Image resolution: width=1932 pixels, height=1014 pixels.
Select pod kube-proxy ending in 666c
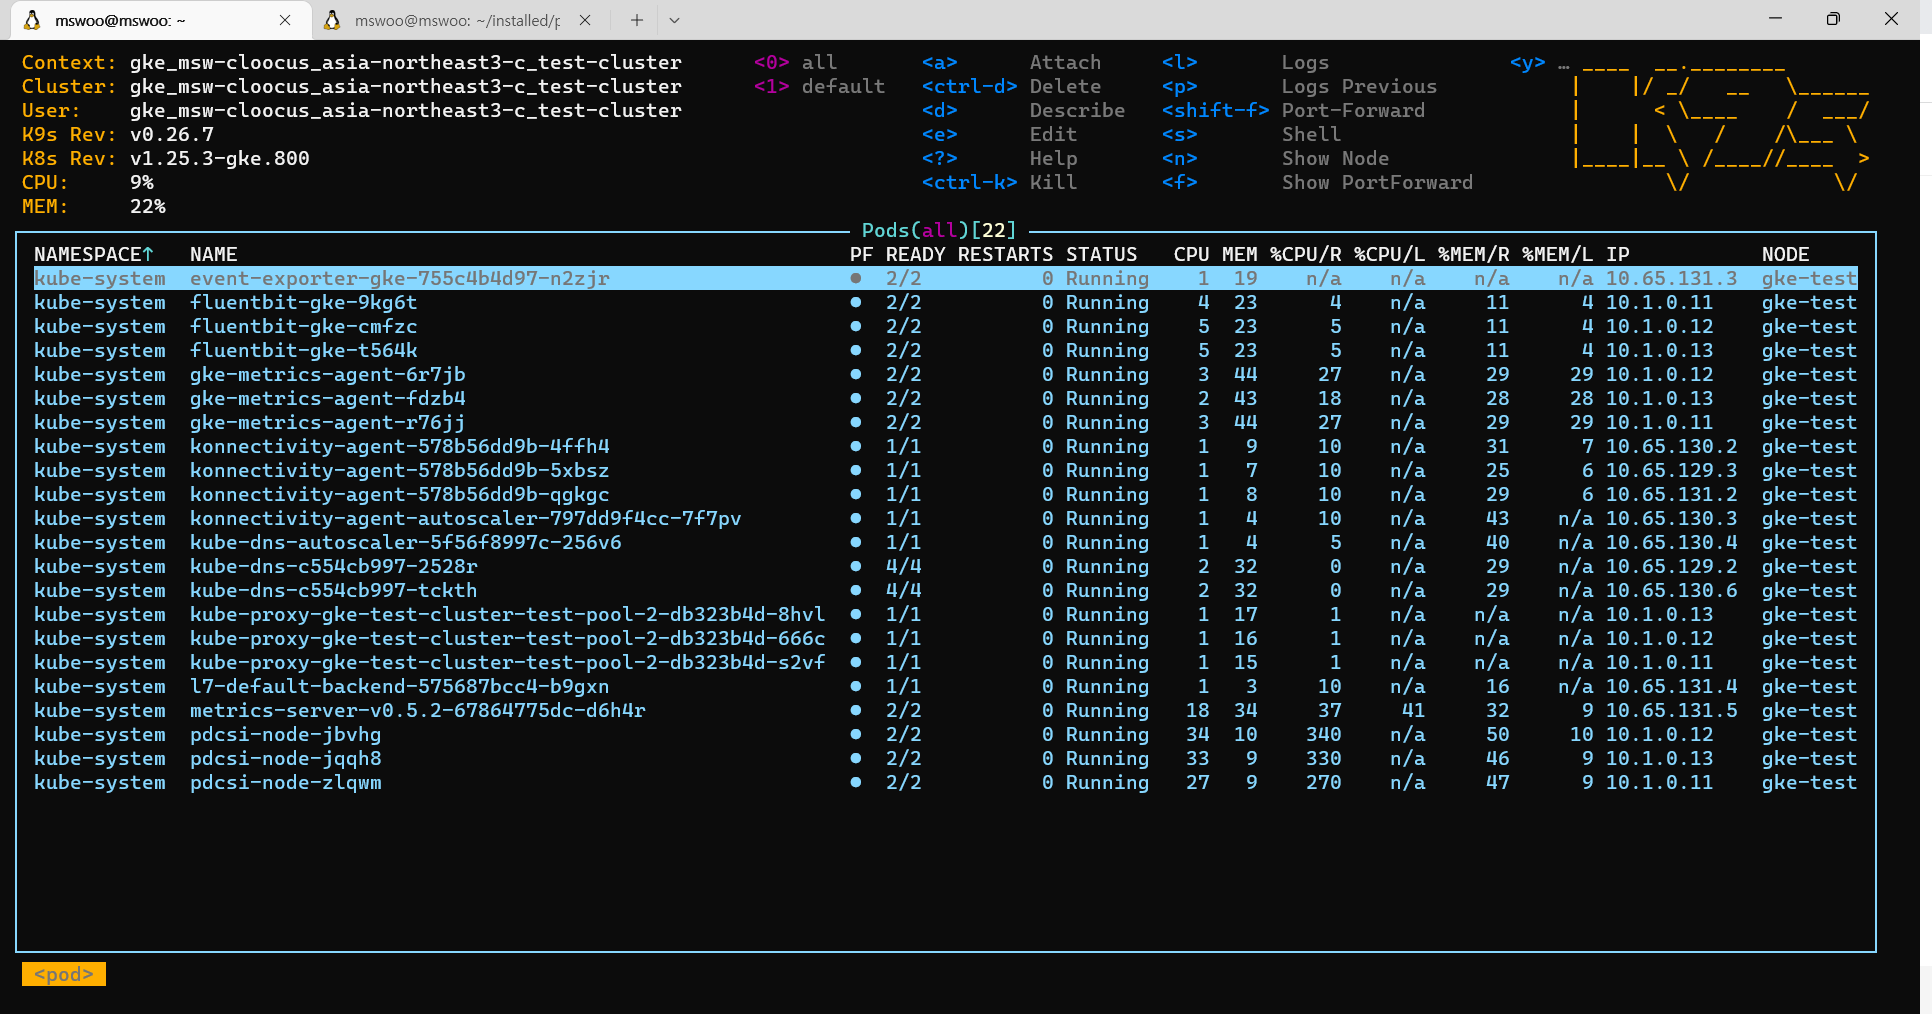945,638
